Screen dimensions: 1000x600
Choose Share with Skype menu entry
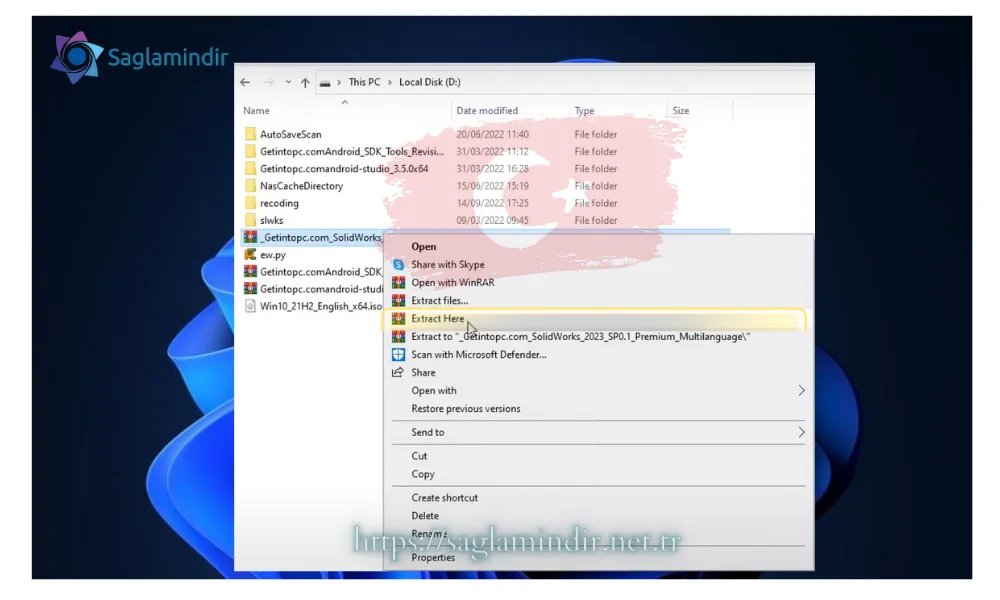click(x=448, y=265)
